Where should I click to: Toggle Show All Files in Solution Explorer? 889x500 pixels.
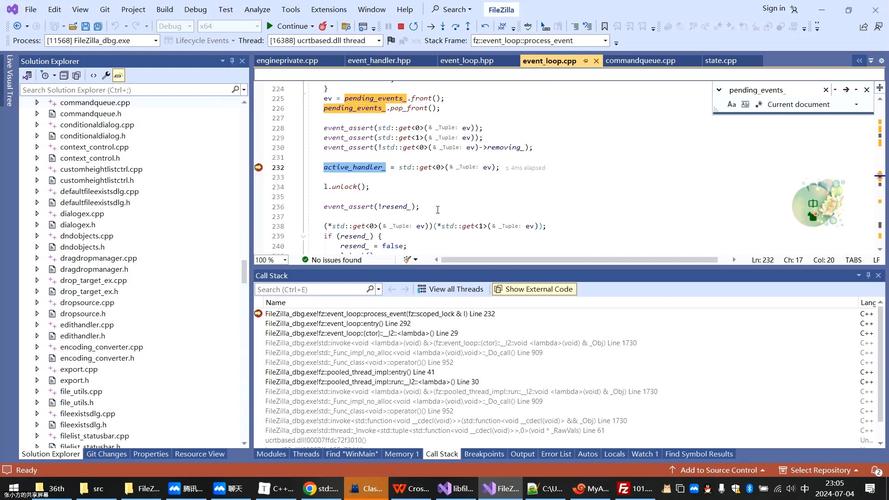point(77,75)
